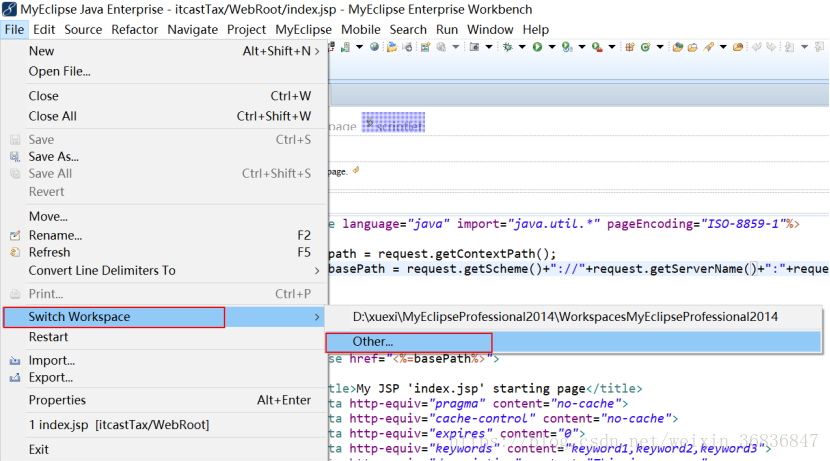Click the Run with External Tools icon
This screenshot has height=461, width=830.
pos(597,47)
